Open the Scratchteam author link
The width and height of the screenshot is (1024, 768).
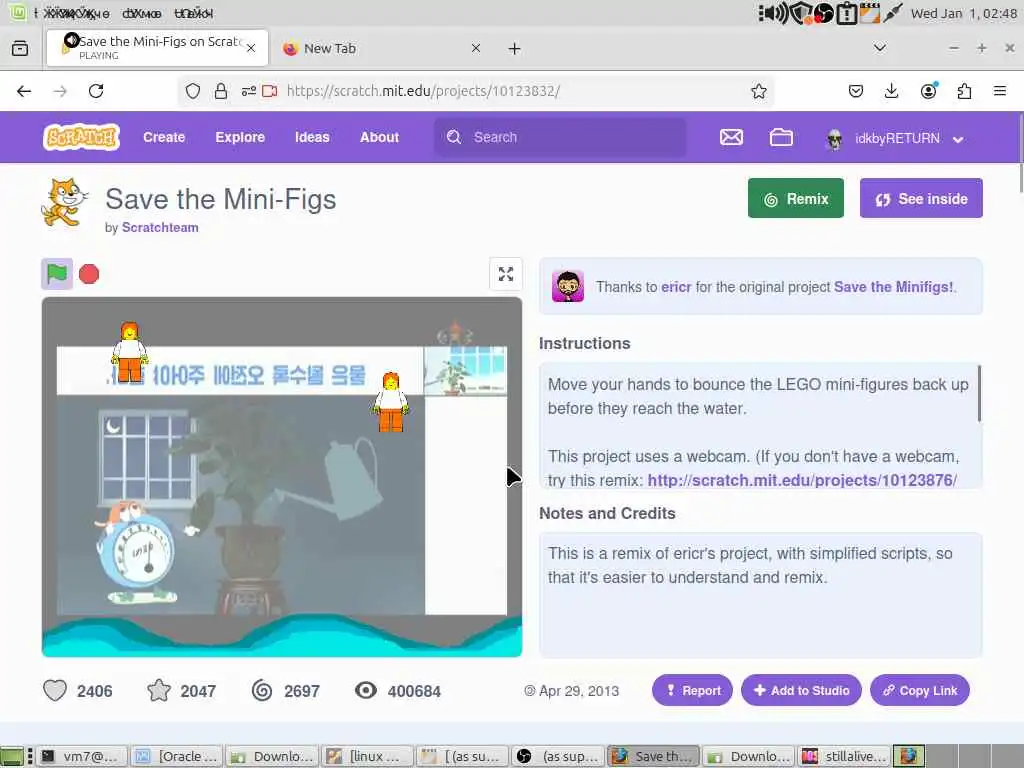click(160, 227)
